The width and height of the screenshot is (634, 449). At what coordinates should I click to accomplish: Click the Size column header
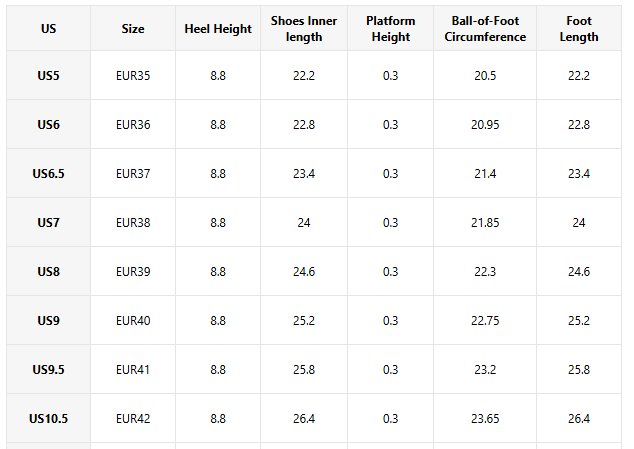point(133,29)
